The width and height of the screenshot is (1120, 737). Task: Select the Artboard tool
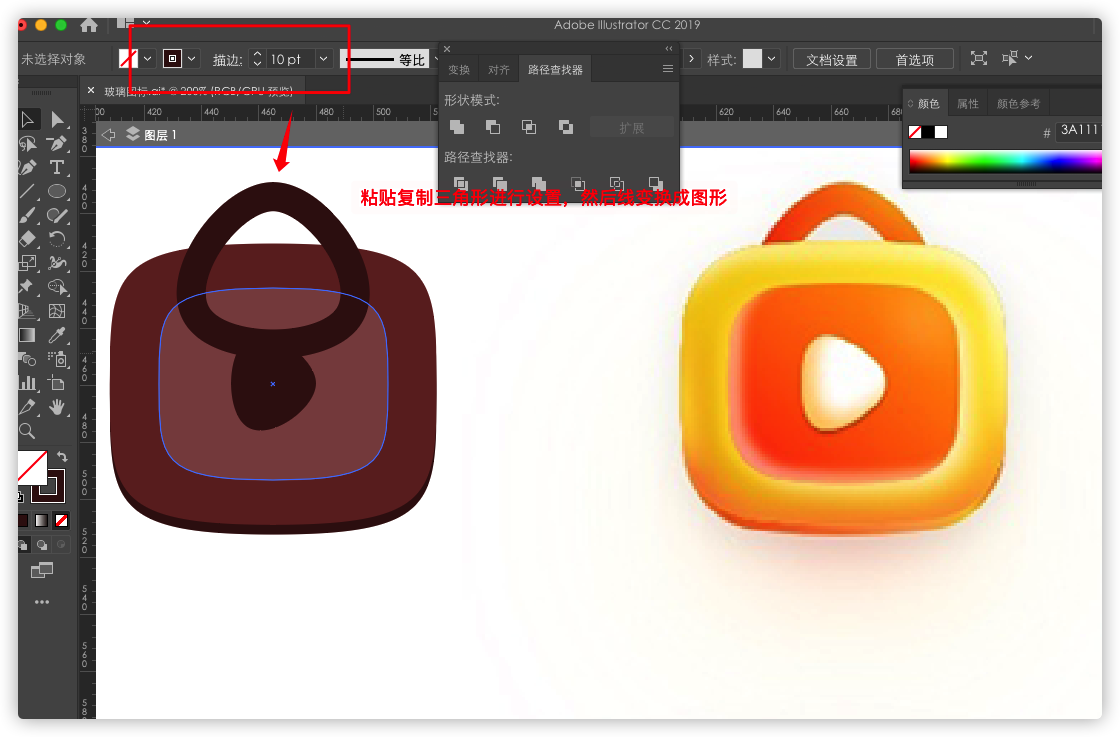pyautogui.click(x=57, y=383)
